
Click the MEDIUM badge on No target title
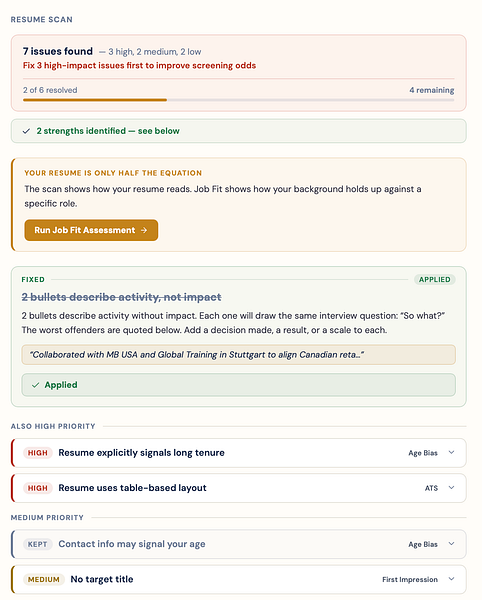tap(44, 579)
